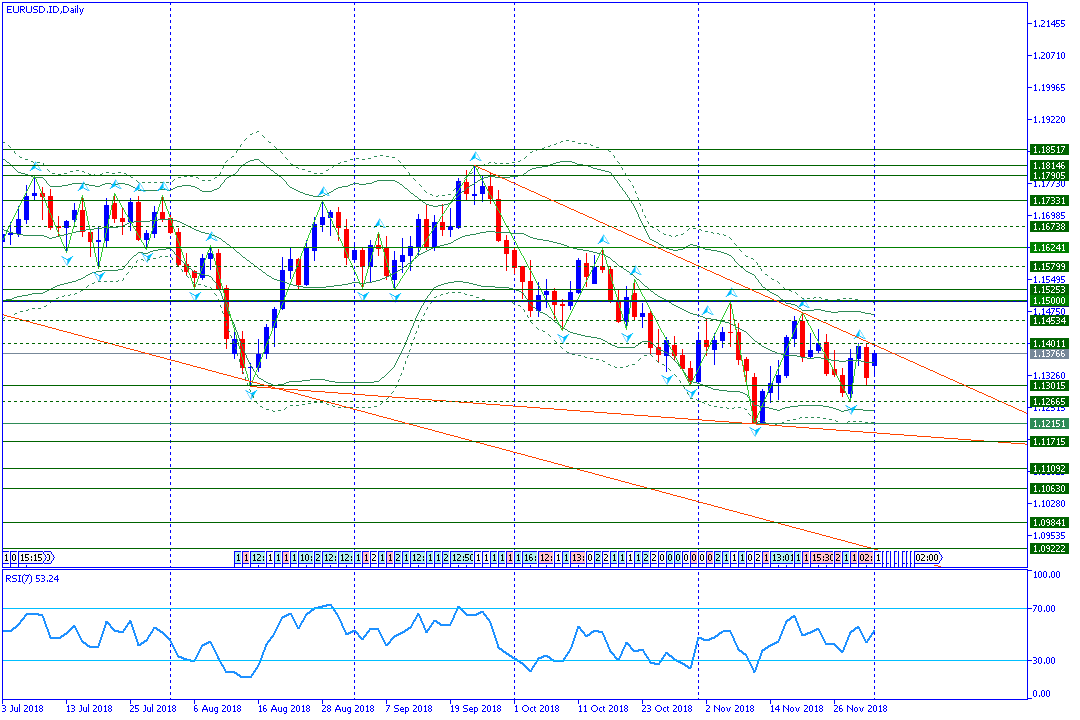Click the up fractal arrow at September peak
Viewport: 1080px width, 720px height.
(475, 157)
